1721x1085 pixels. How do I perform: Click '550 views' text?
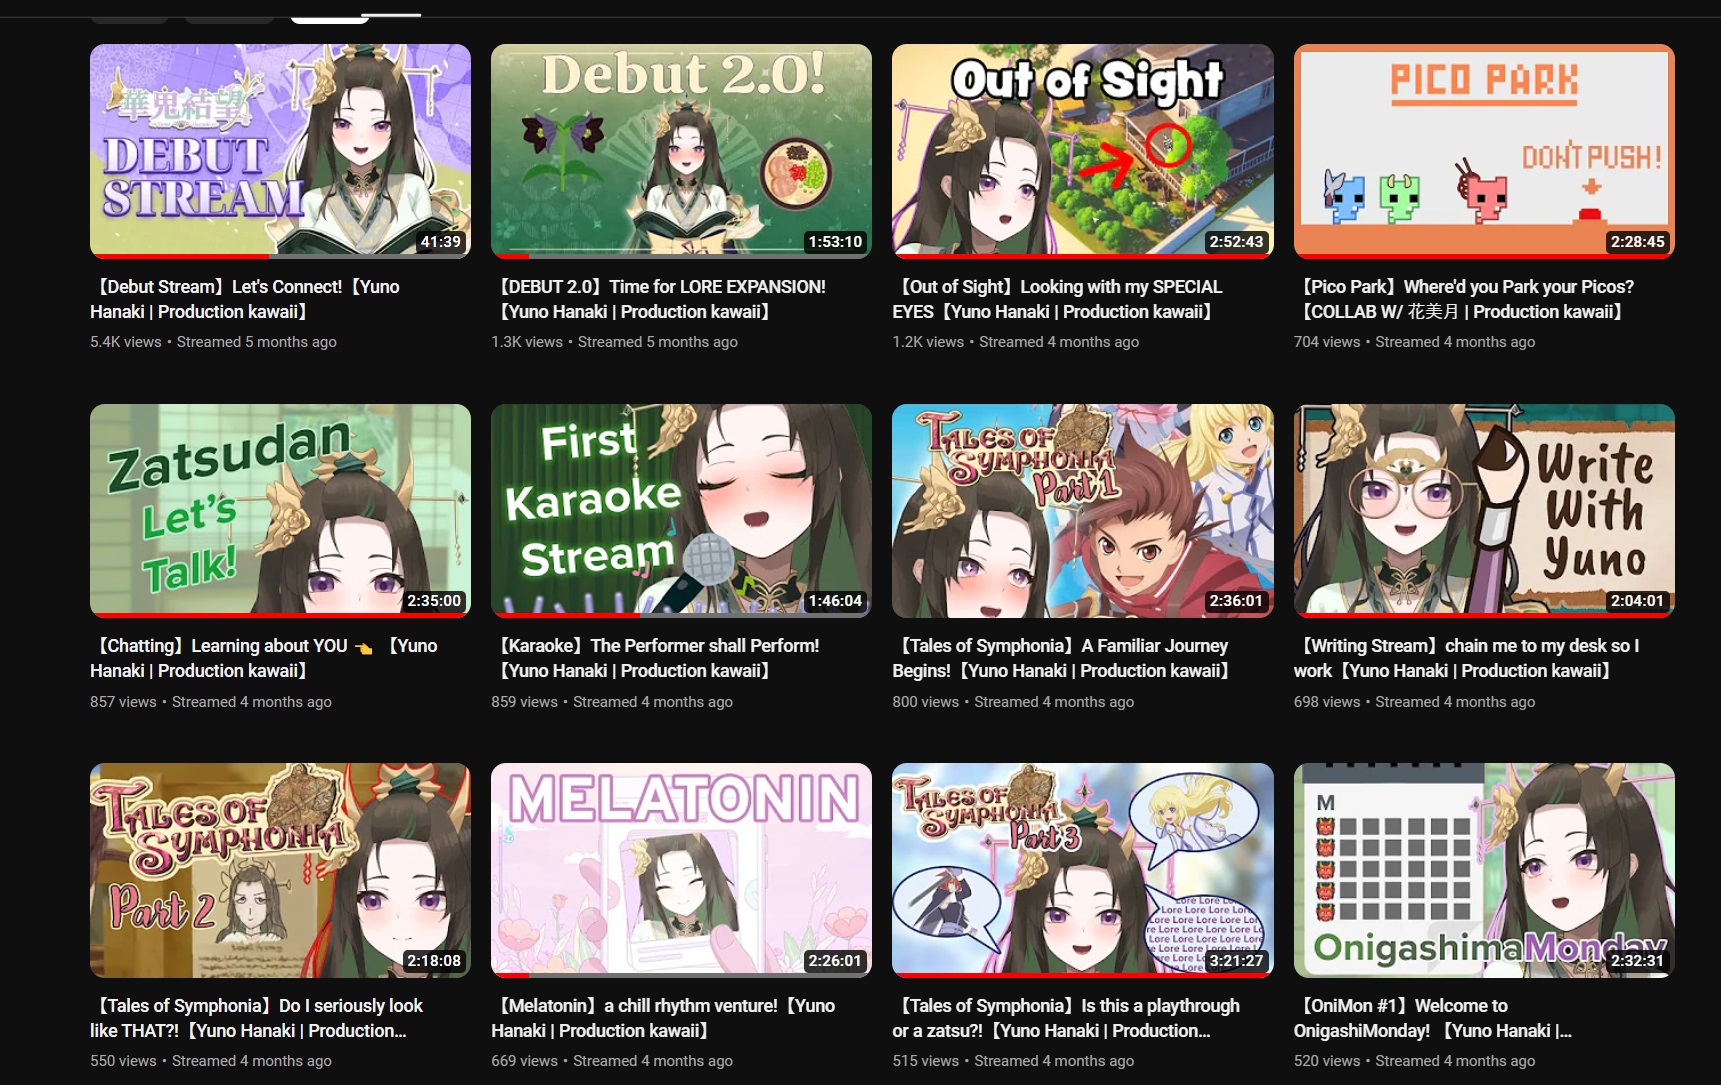pos(123,1061)
